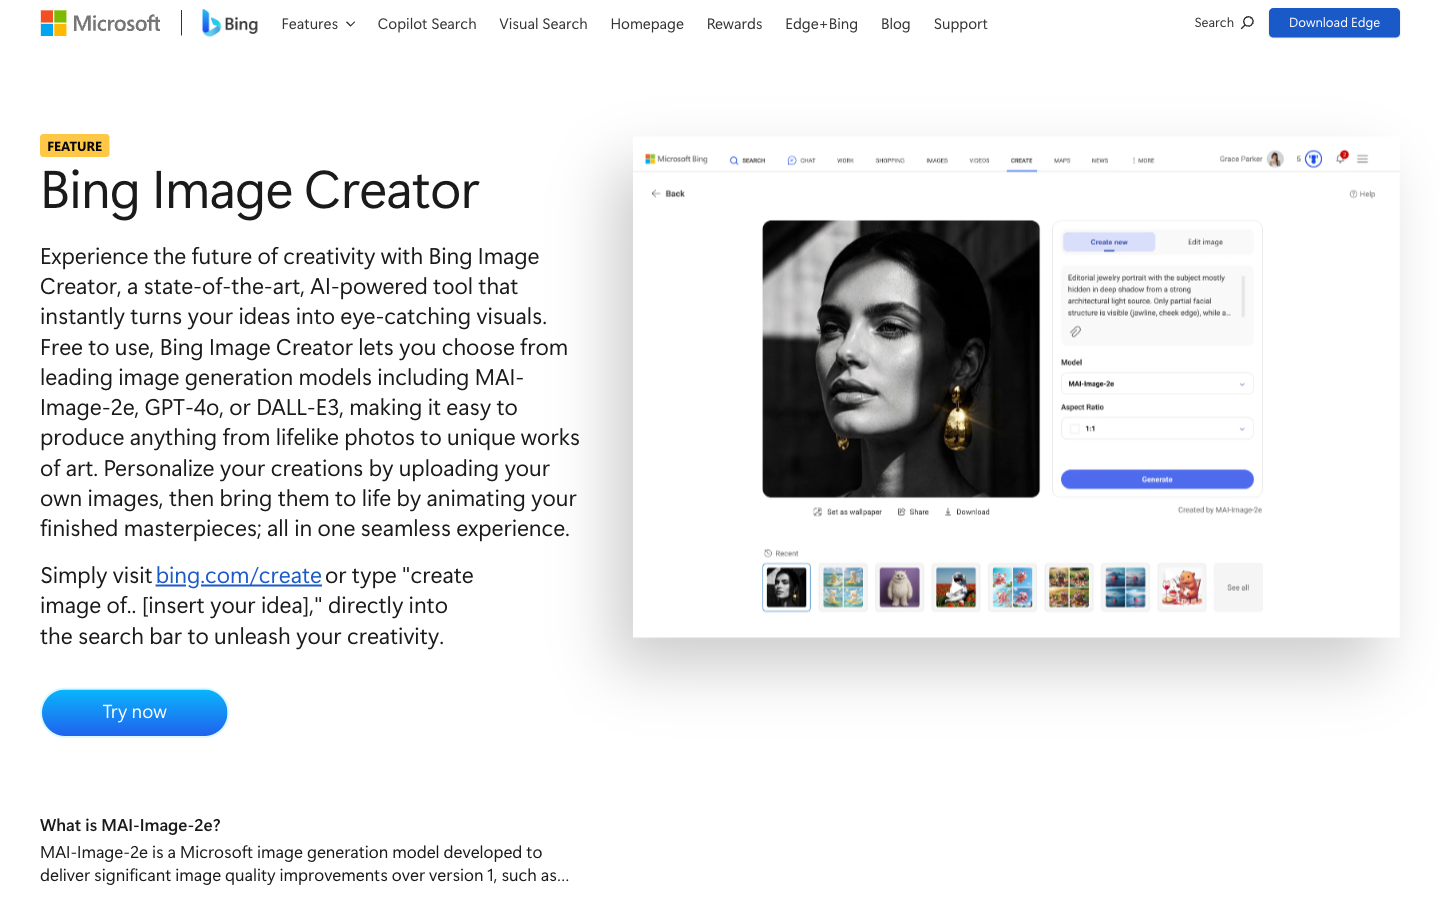The width and height of the screenshot is (1440, 900).
Task: Open the Homepage nav link
Action: tap(647, 24)
